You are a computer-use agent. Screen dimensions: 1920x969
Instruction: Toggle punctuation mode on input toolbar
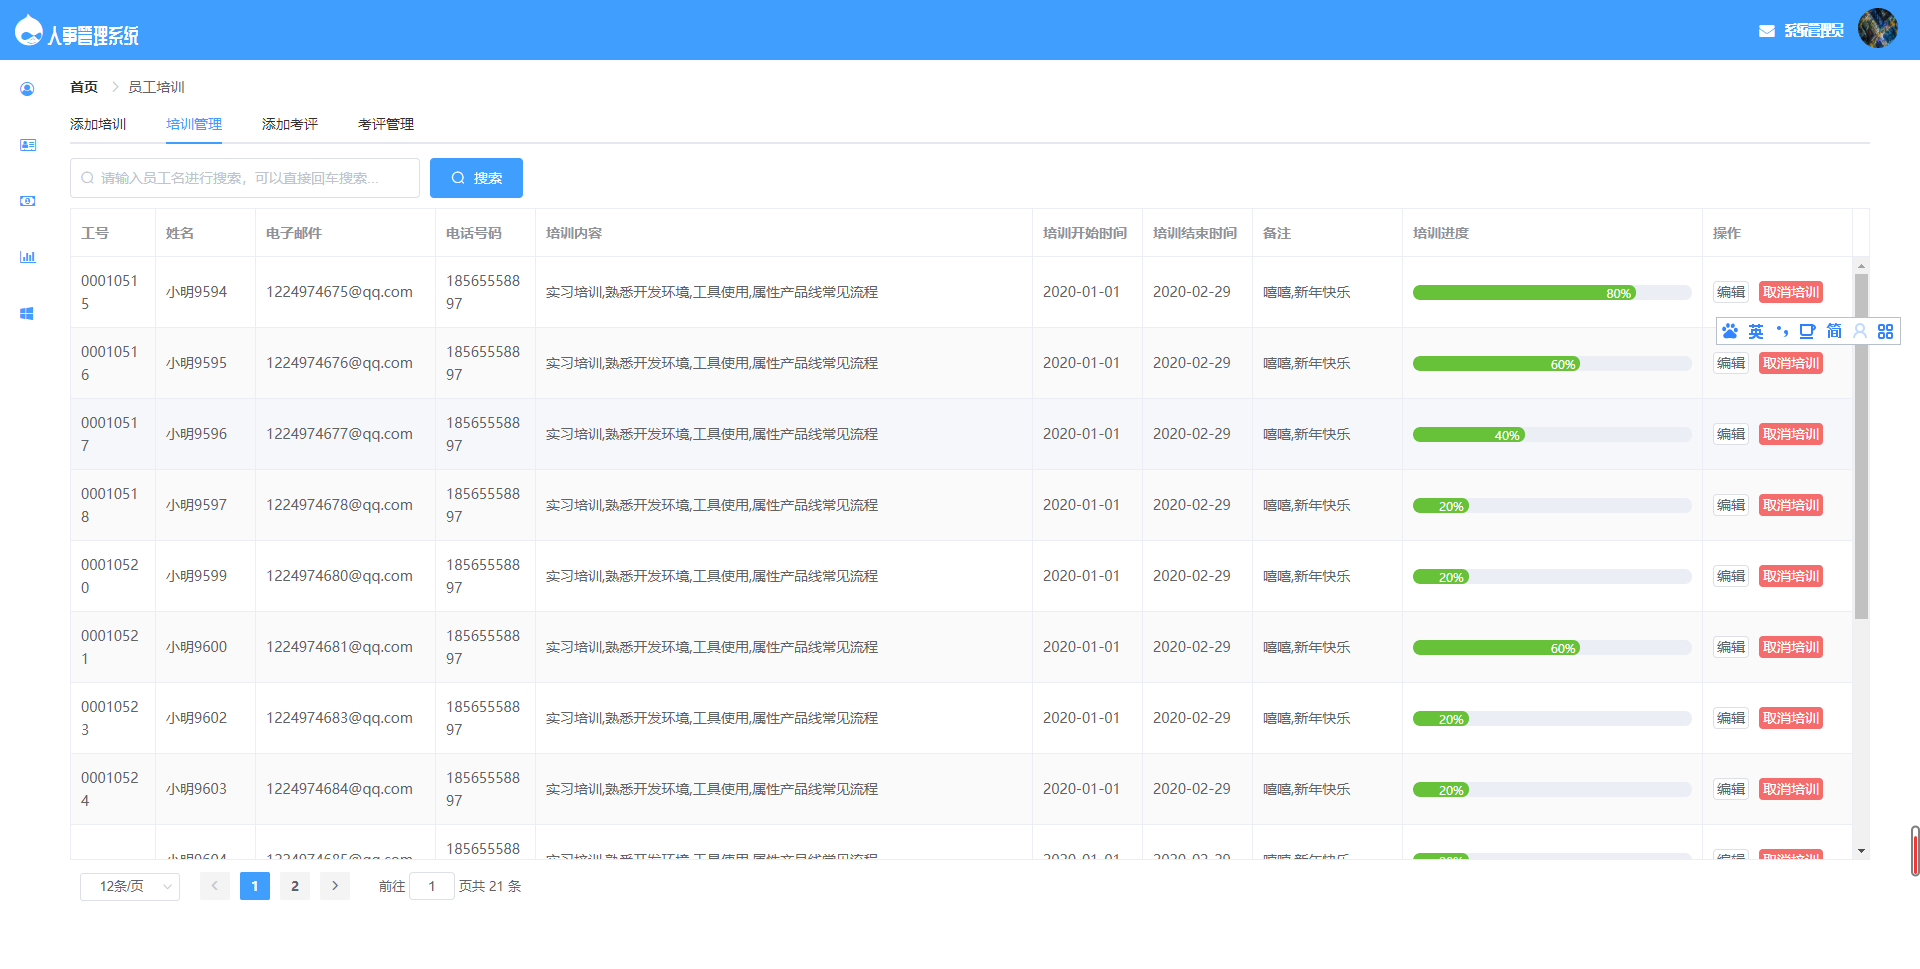click(1782, 331)
